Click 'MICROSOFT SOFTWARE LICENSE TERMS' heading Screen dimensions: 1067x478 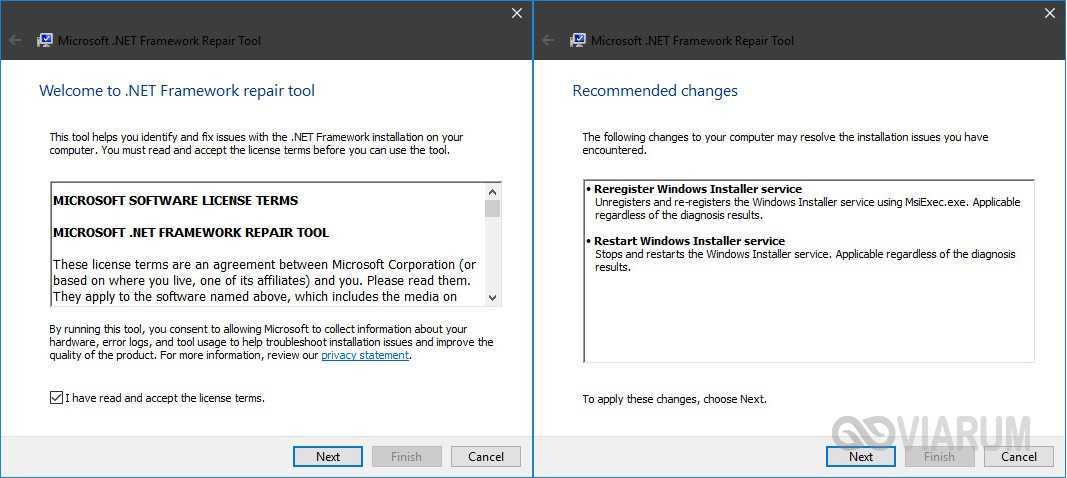click(176, 201)
